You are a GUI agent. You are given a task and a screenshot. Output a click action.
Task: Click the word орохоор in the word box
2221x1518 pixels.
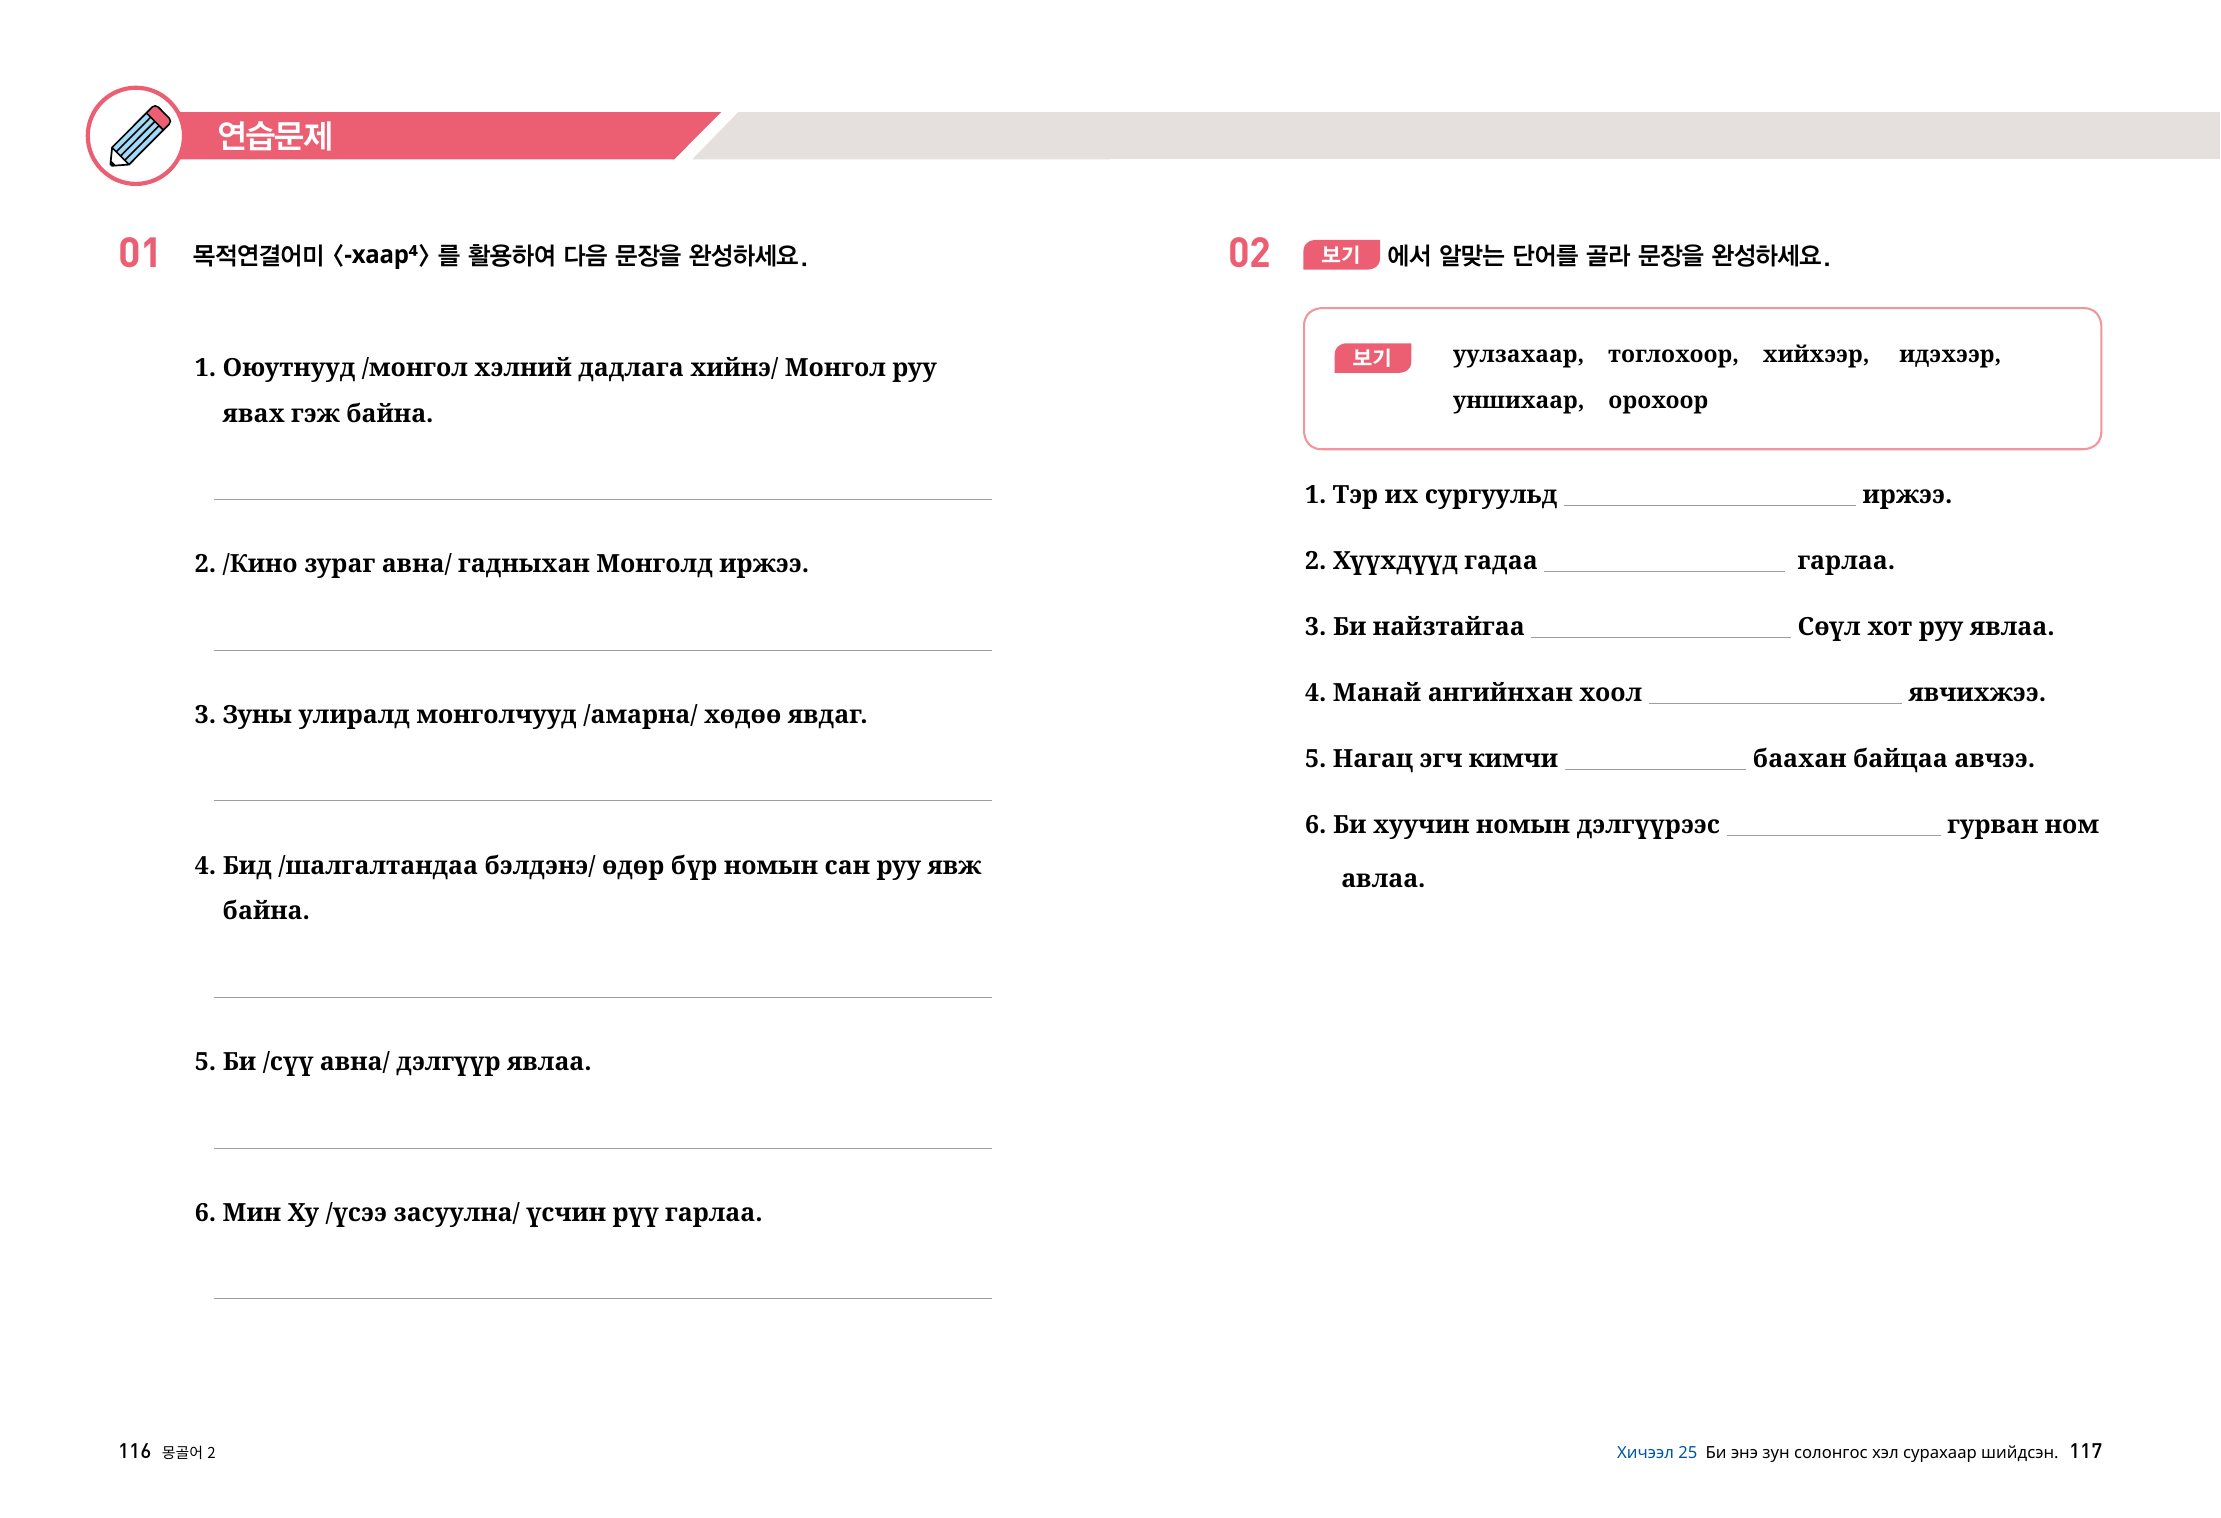(1657, 401)
